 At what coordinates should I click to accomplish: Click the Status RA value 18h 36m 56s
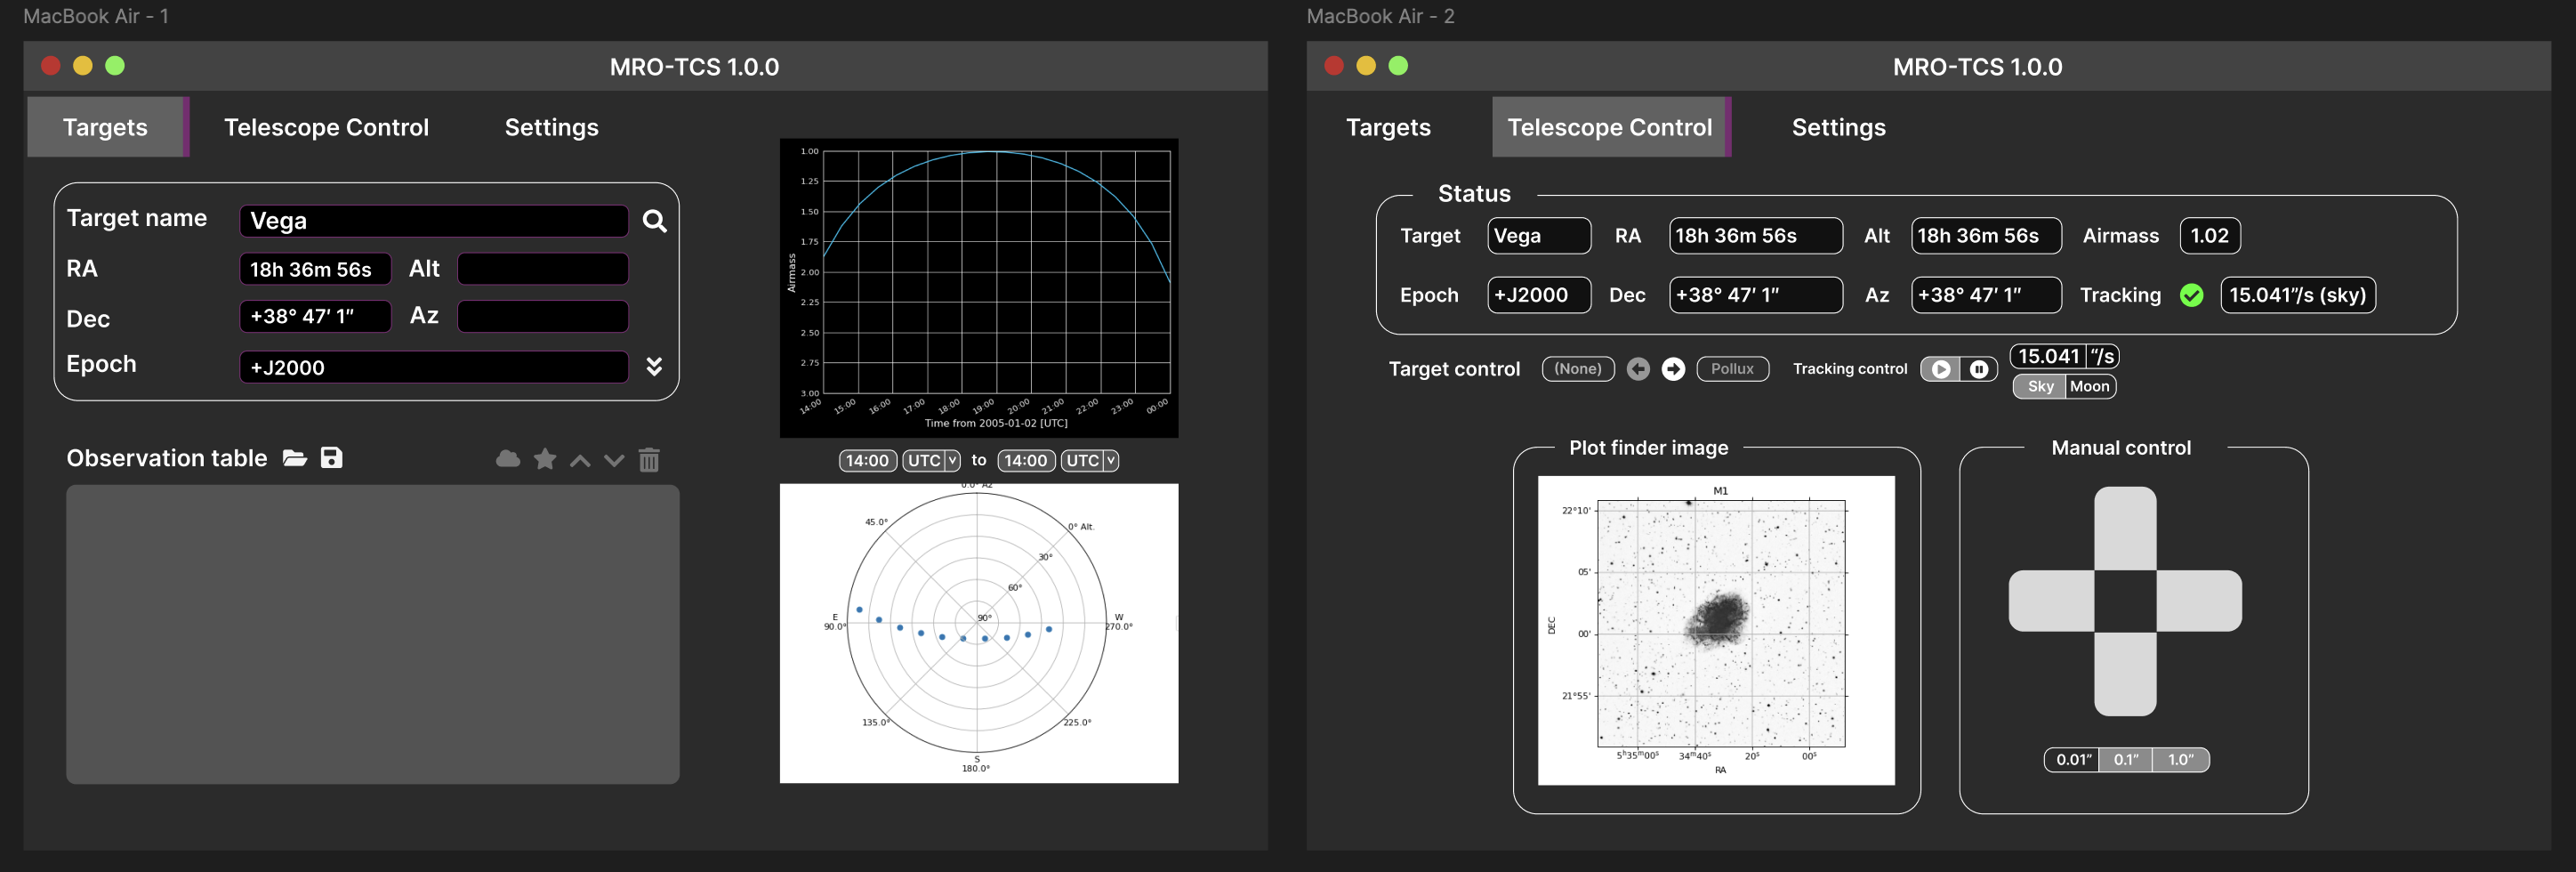click(1756, 236)
